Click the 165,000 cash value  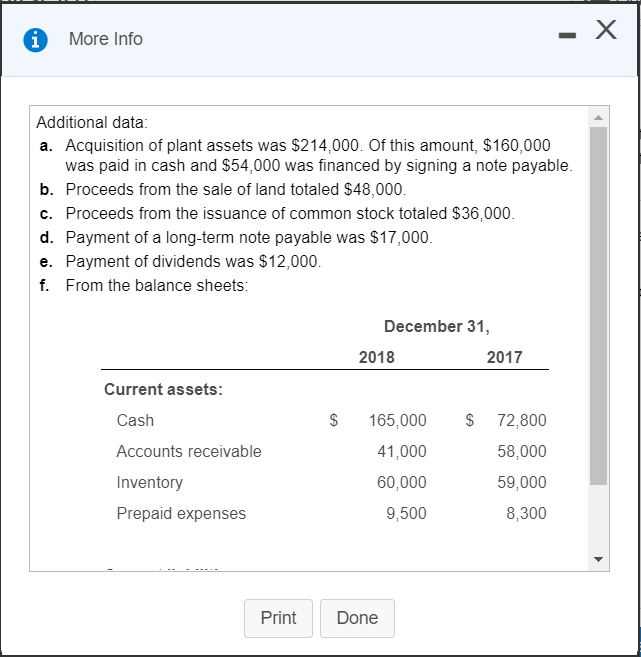click(x=397, y=420)
